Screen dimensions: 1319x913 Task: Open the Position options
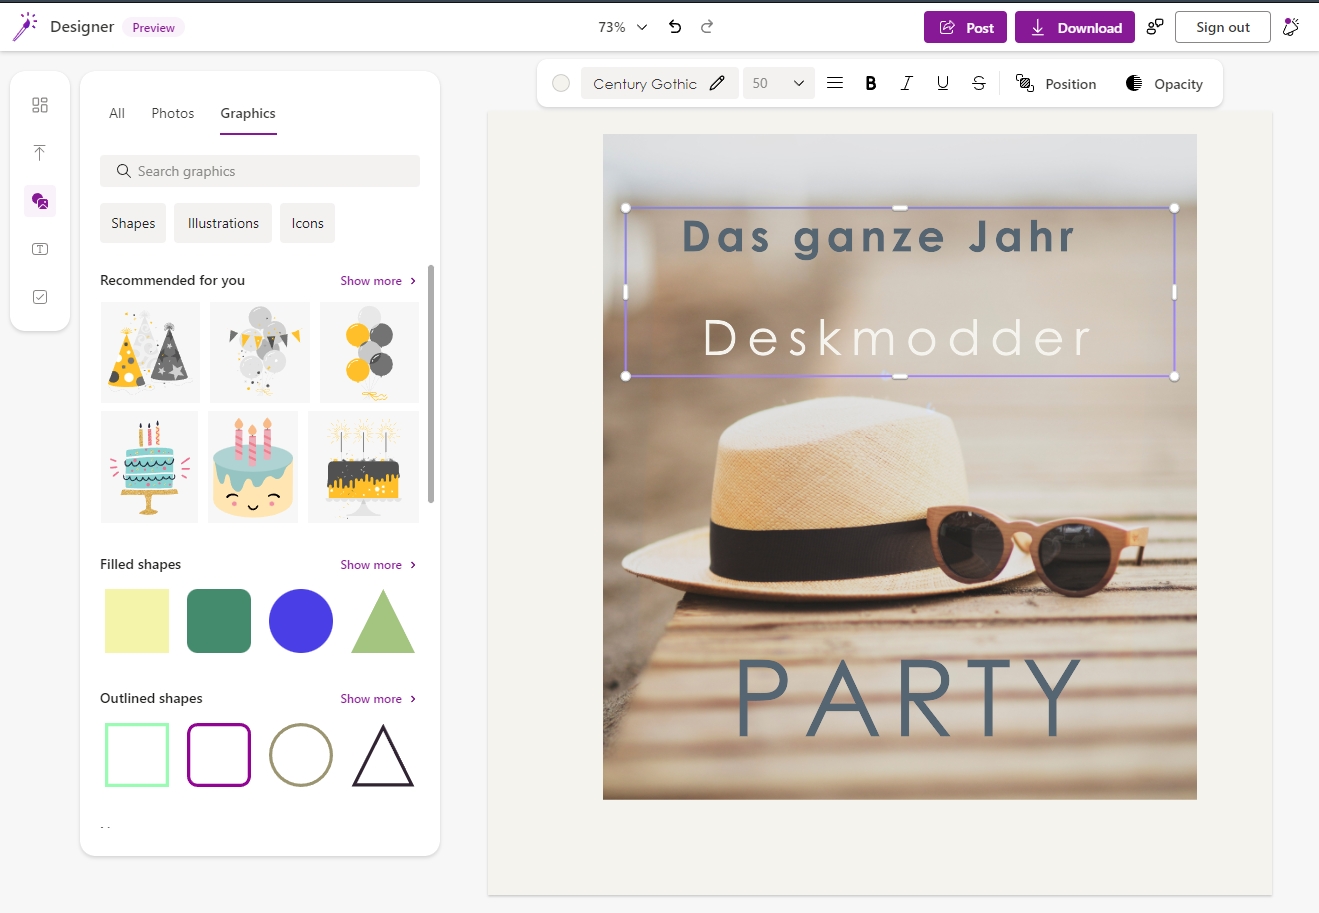point(1056,83)
